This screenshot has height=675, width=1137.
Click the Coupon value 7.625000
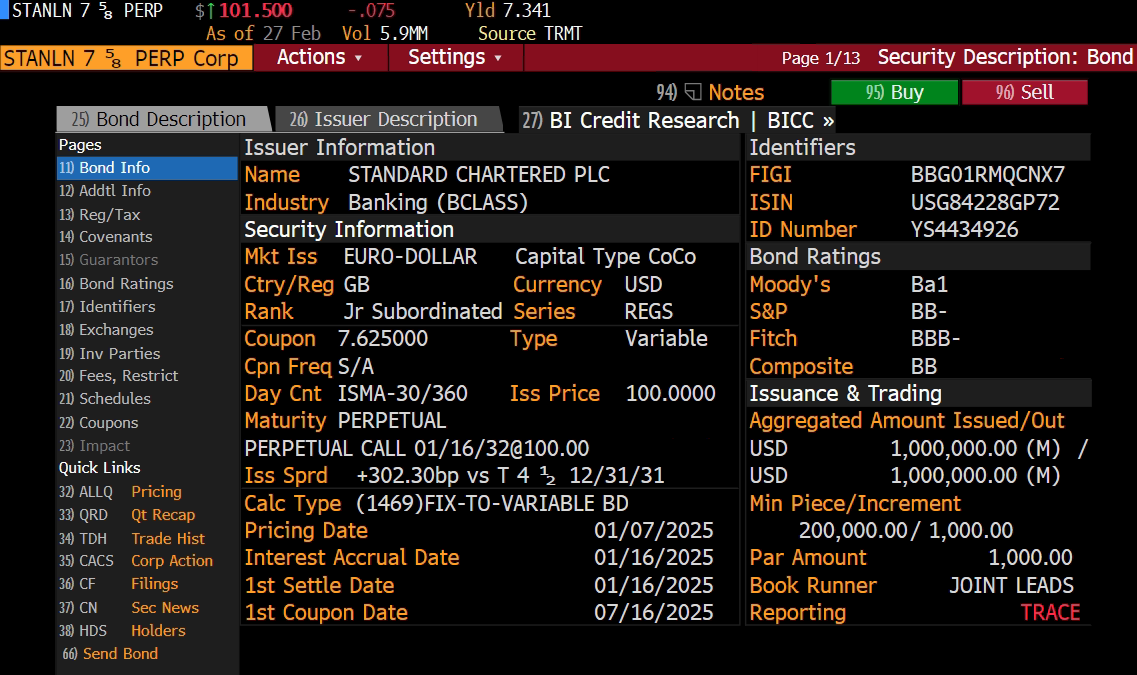click(383, 339)
